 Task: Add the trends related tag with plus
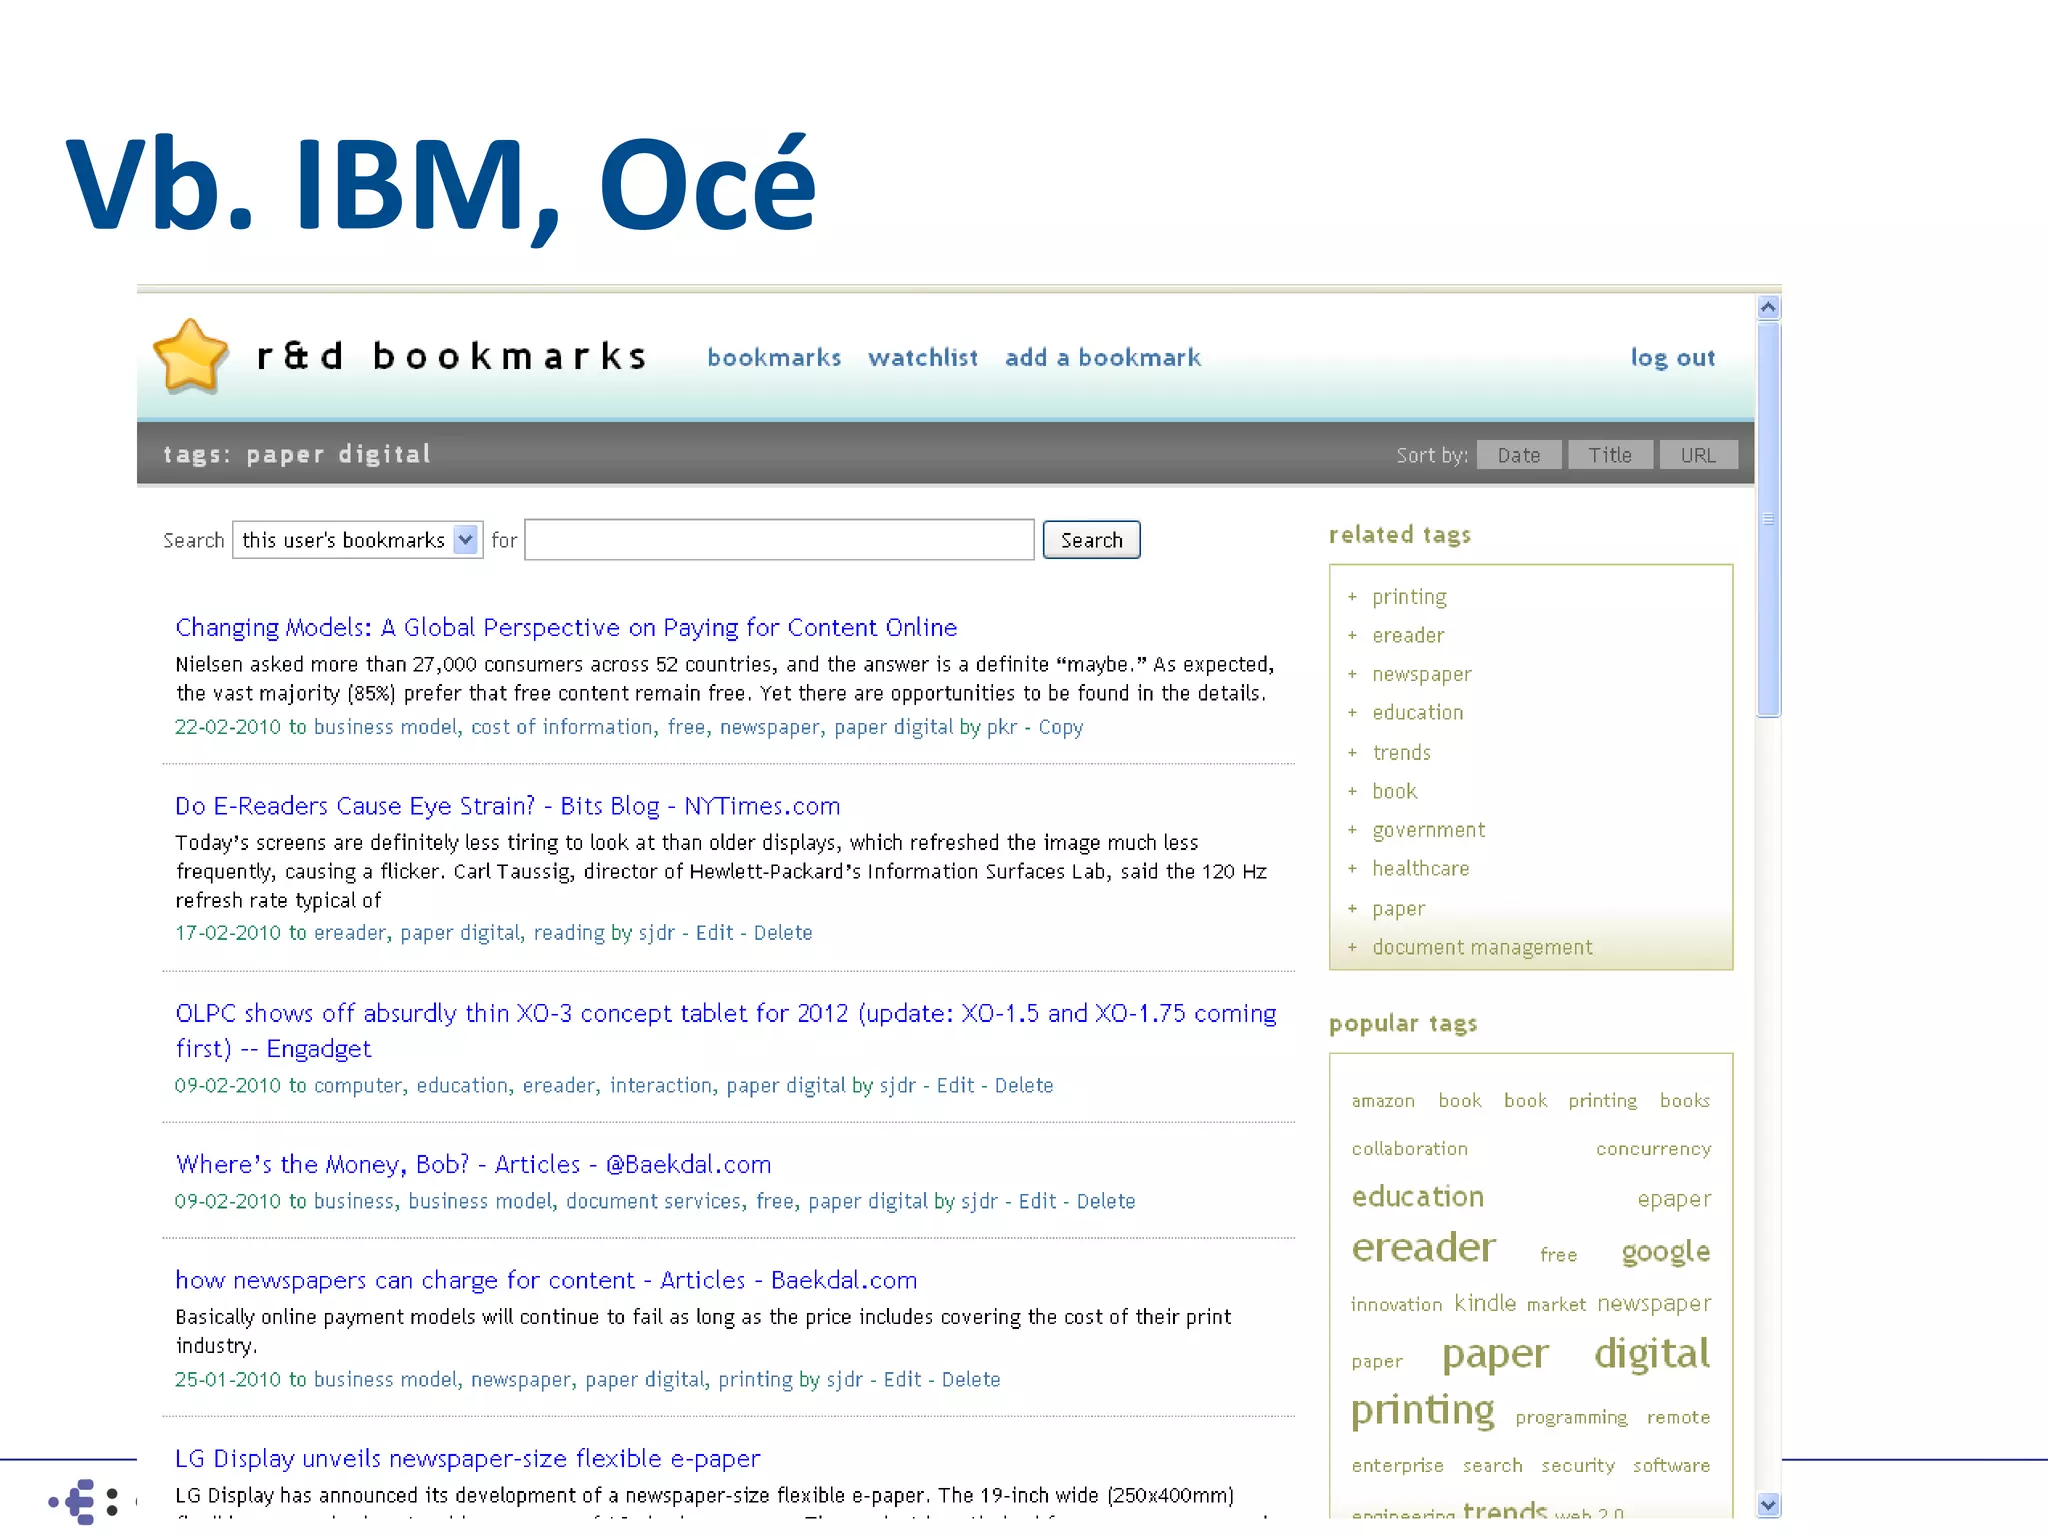pyautogui.click(x=1352, y=753)
